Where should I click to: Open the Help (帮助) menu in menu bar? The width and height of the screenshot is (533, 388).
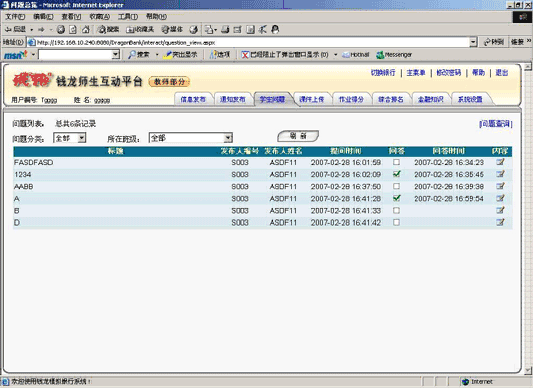click(156, 16)
